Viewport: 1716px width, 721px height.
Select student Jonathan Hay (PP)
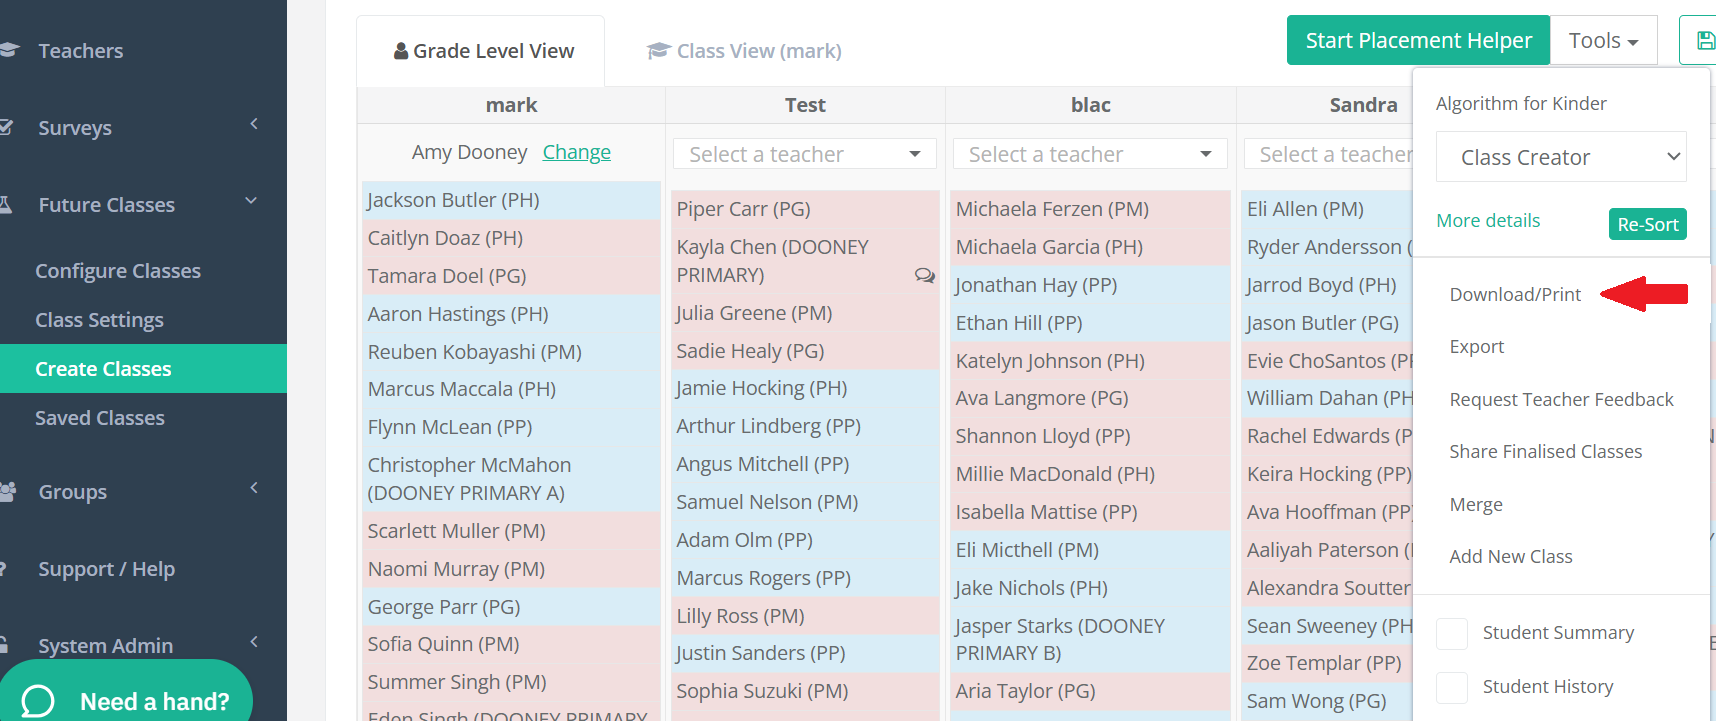(x=1090, y=285)
